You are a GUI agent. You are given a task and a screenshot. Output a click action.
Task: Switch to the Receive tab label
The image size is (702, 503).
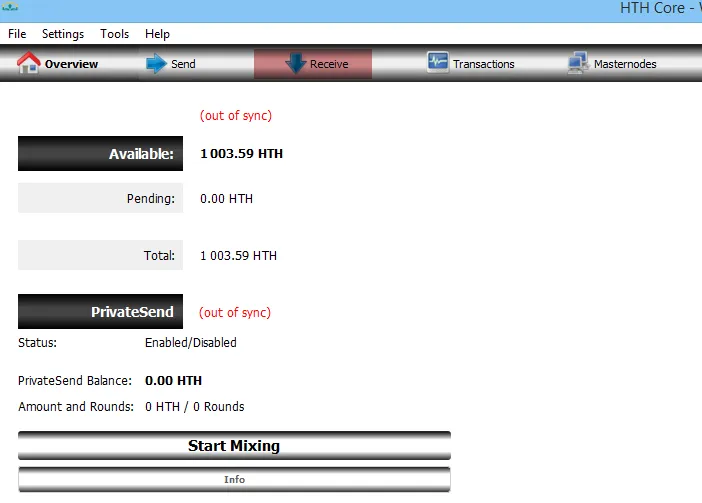coord(329,64)
